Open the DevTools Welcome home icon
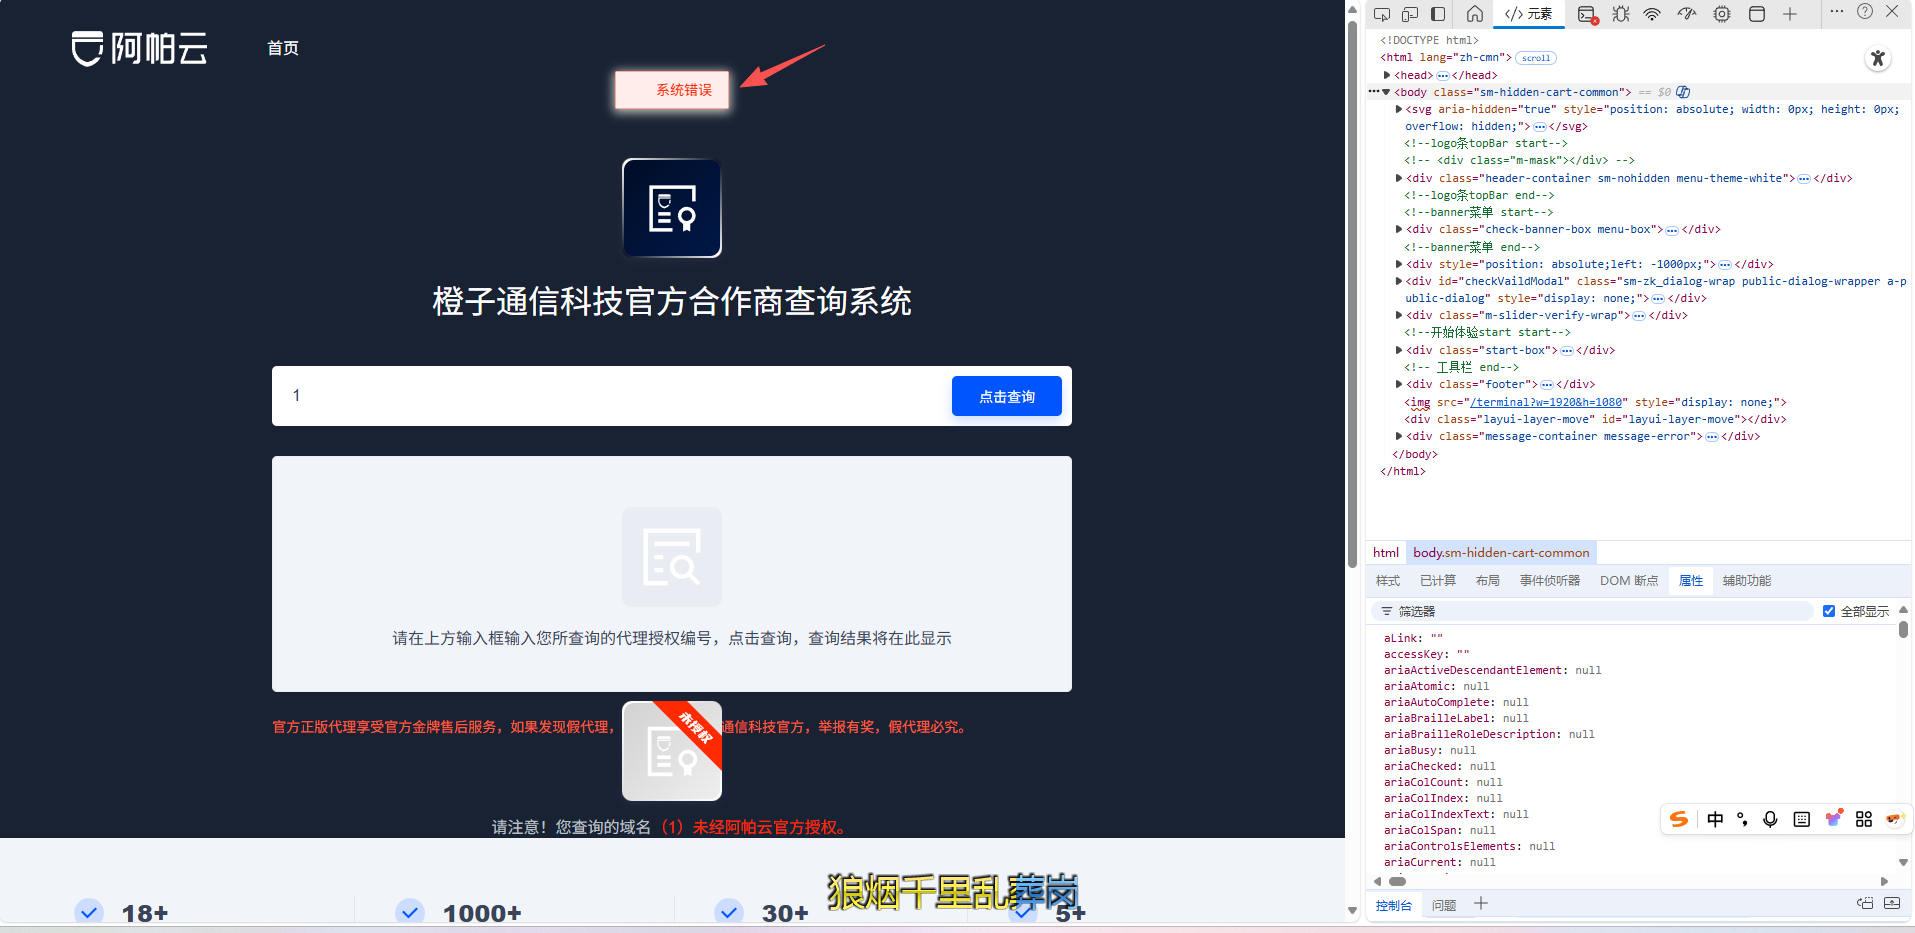 pos(1475,14)
